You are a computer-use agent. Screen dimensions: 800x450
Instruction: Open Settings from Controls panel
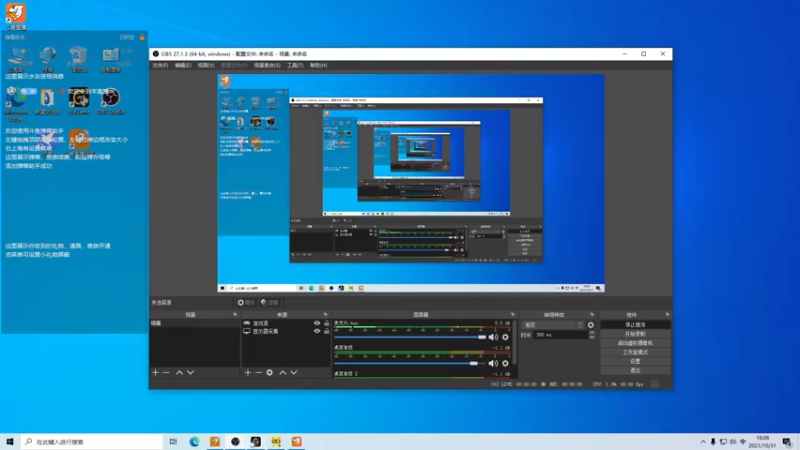(635, 361)
